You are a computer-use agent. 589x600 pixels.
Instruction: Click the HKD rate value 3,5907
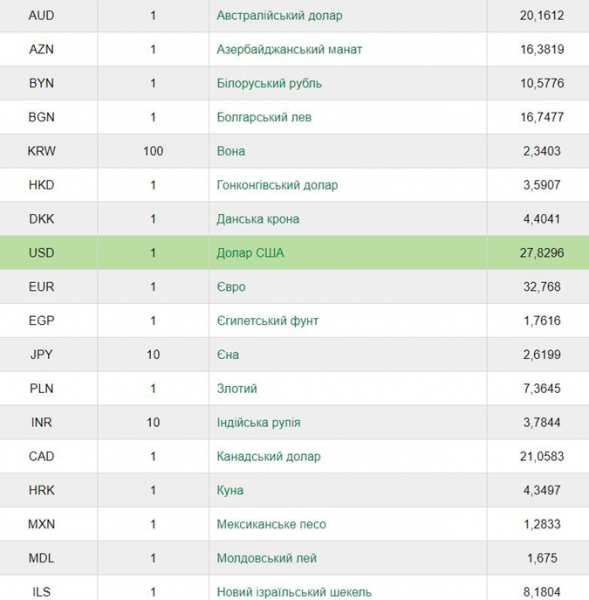click(x=542, y=185)
